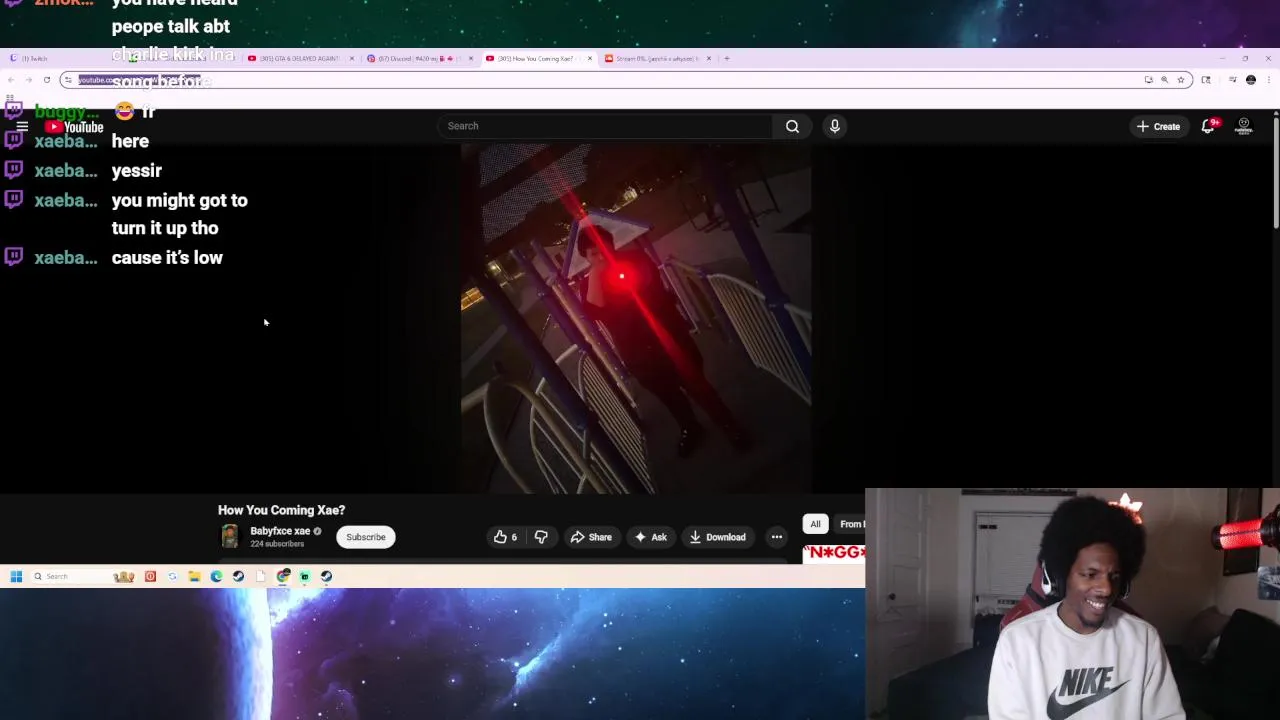
Task: Click the YouTube search magnifier button
Action: click(x=792, y=126)
